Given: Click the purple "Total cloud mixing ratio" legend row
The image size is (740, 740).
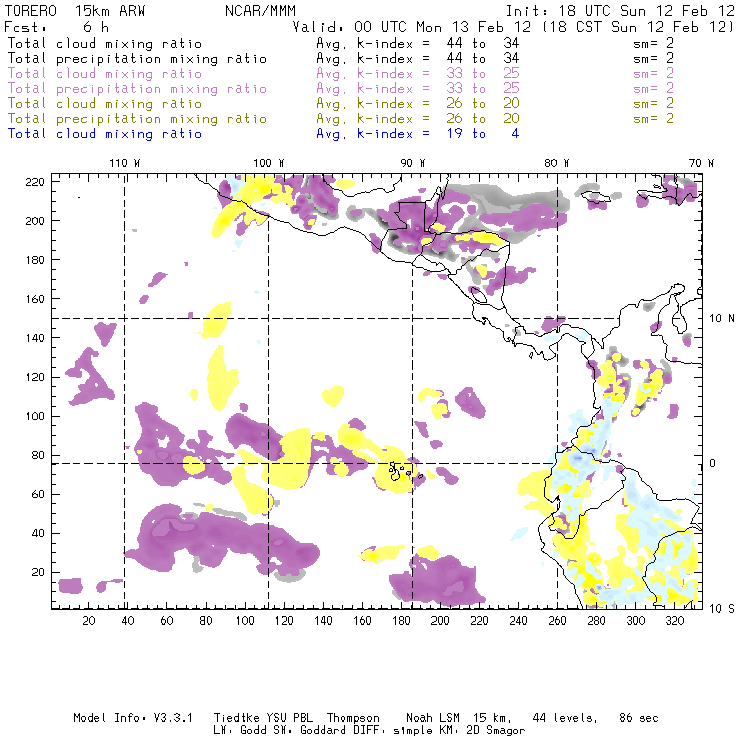Looking at the screenshot, I should 105,74.
